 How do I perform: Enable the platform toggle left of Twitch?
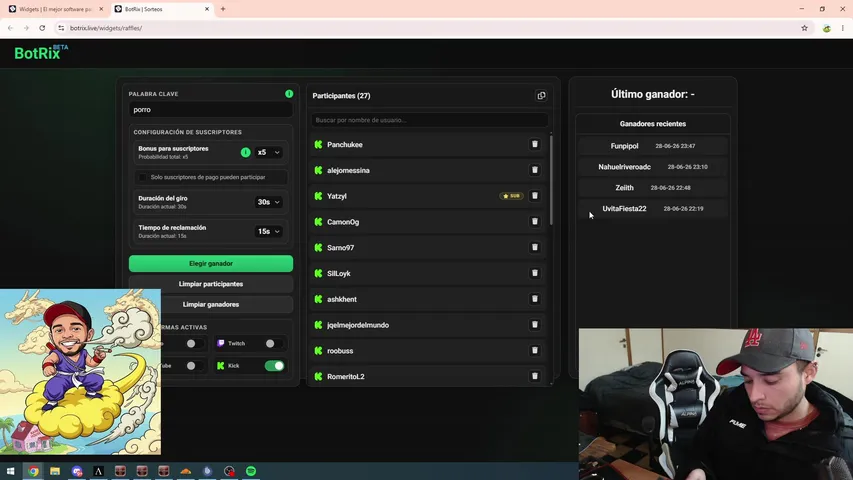click(x=194, y=343)
